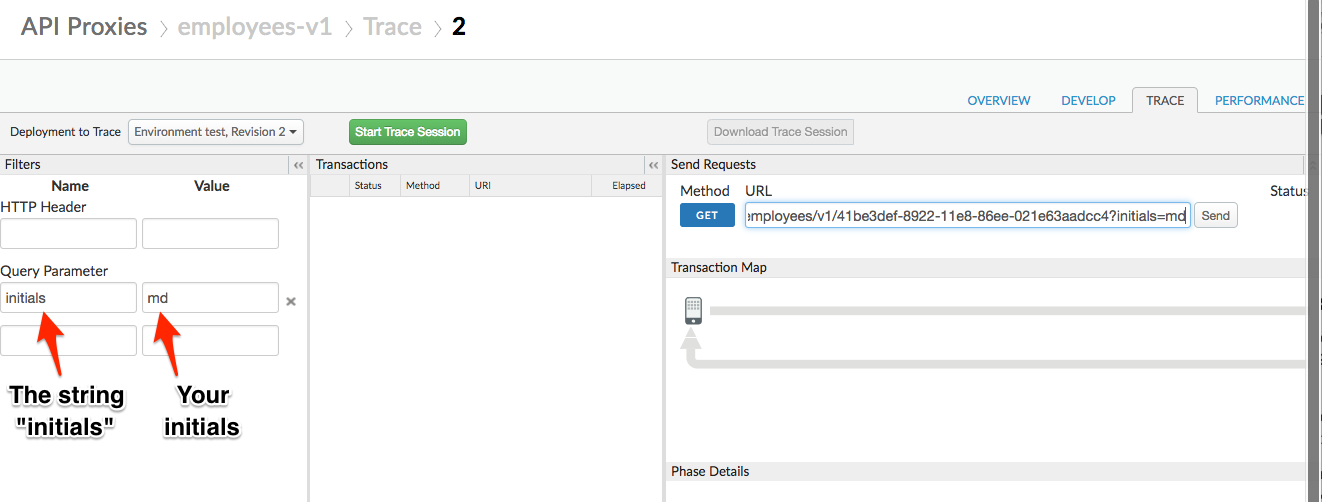This screenshot has width=1322, height=502.
Task: Click the Trace breadcrumb link
Action: tap(392, 27)
